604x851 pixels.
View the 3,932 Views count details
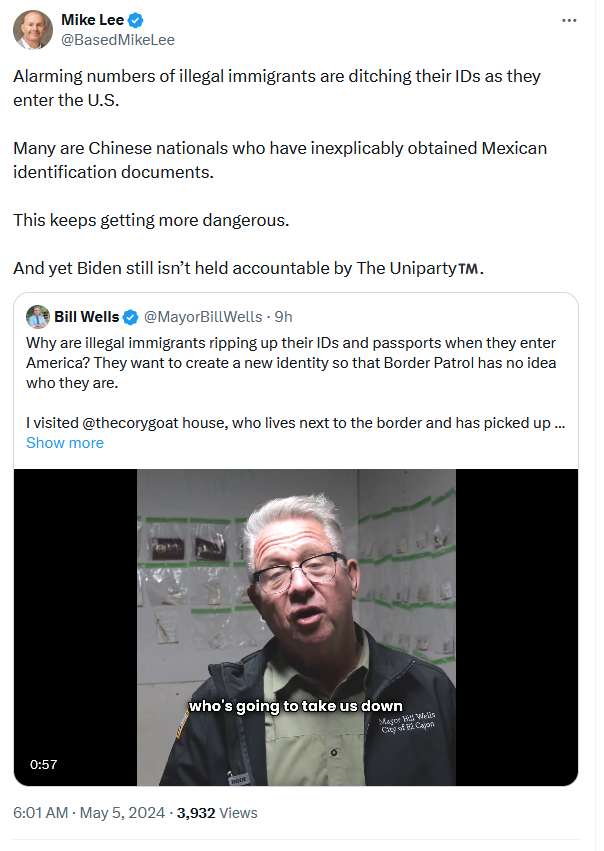click(x=217, y=813)
